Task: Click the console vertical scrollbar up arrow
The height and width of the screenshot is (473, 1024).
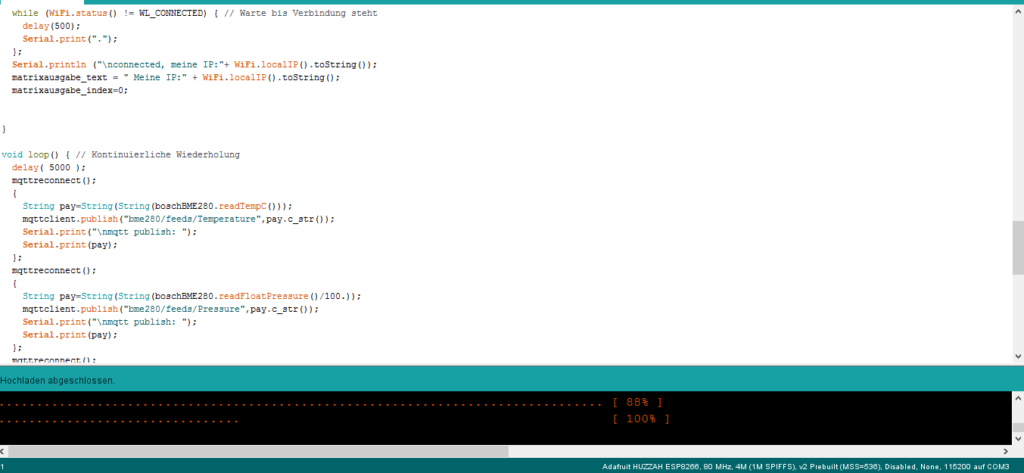Action: tap(1017, 397)
